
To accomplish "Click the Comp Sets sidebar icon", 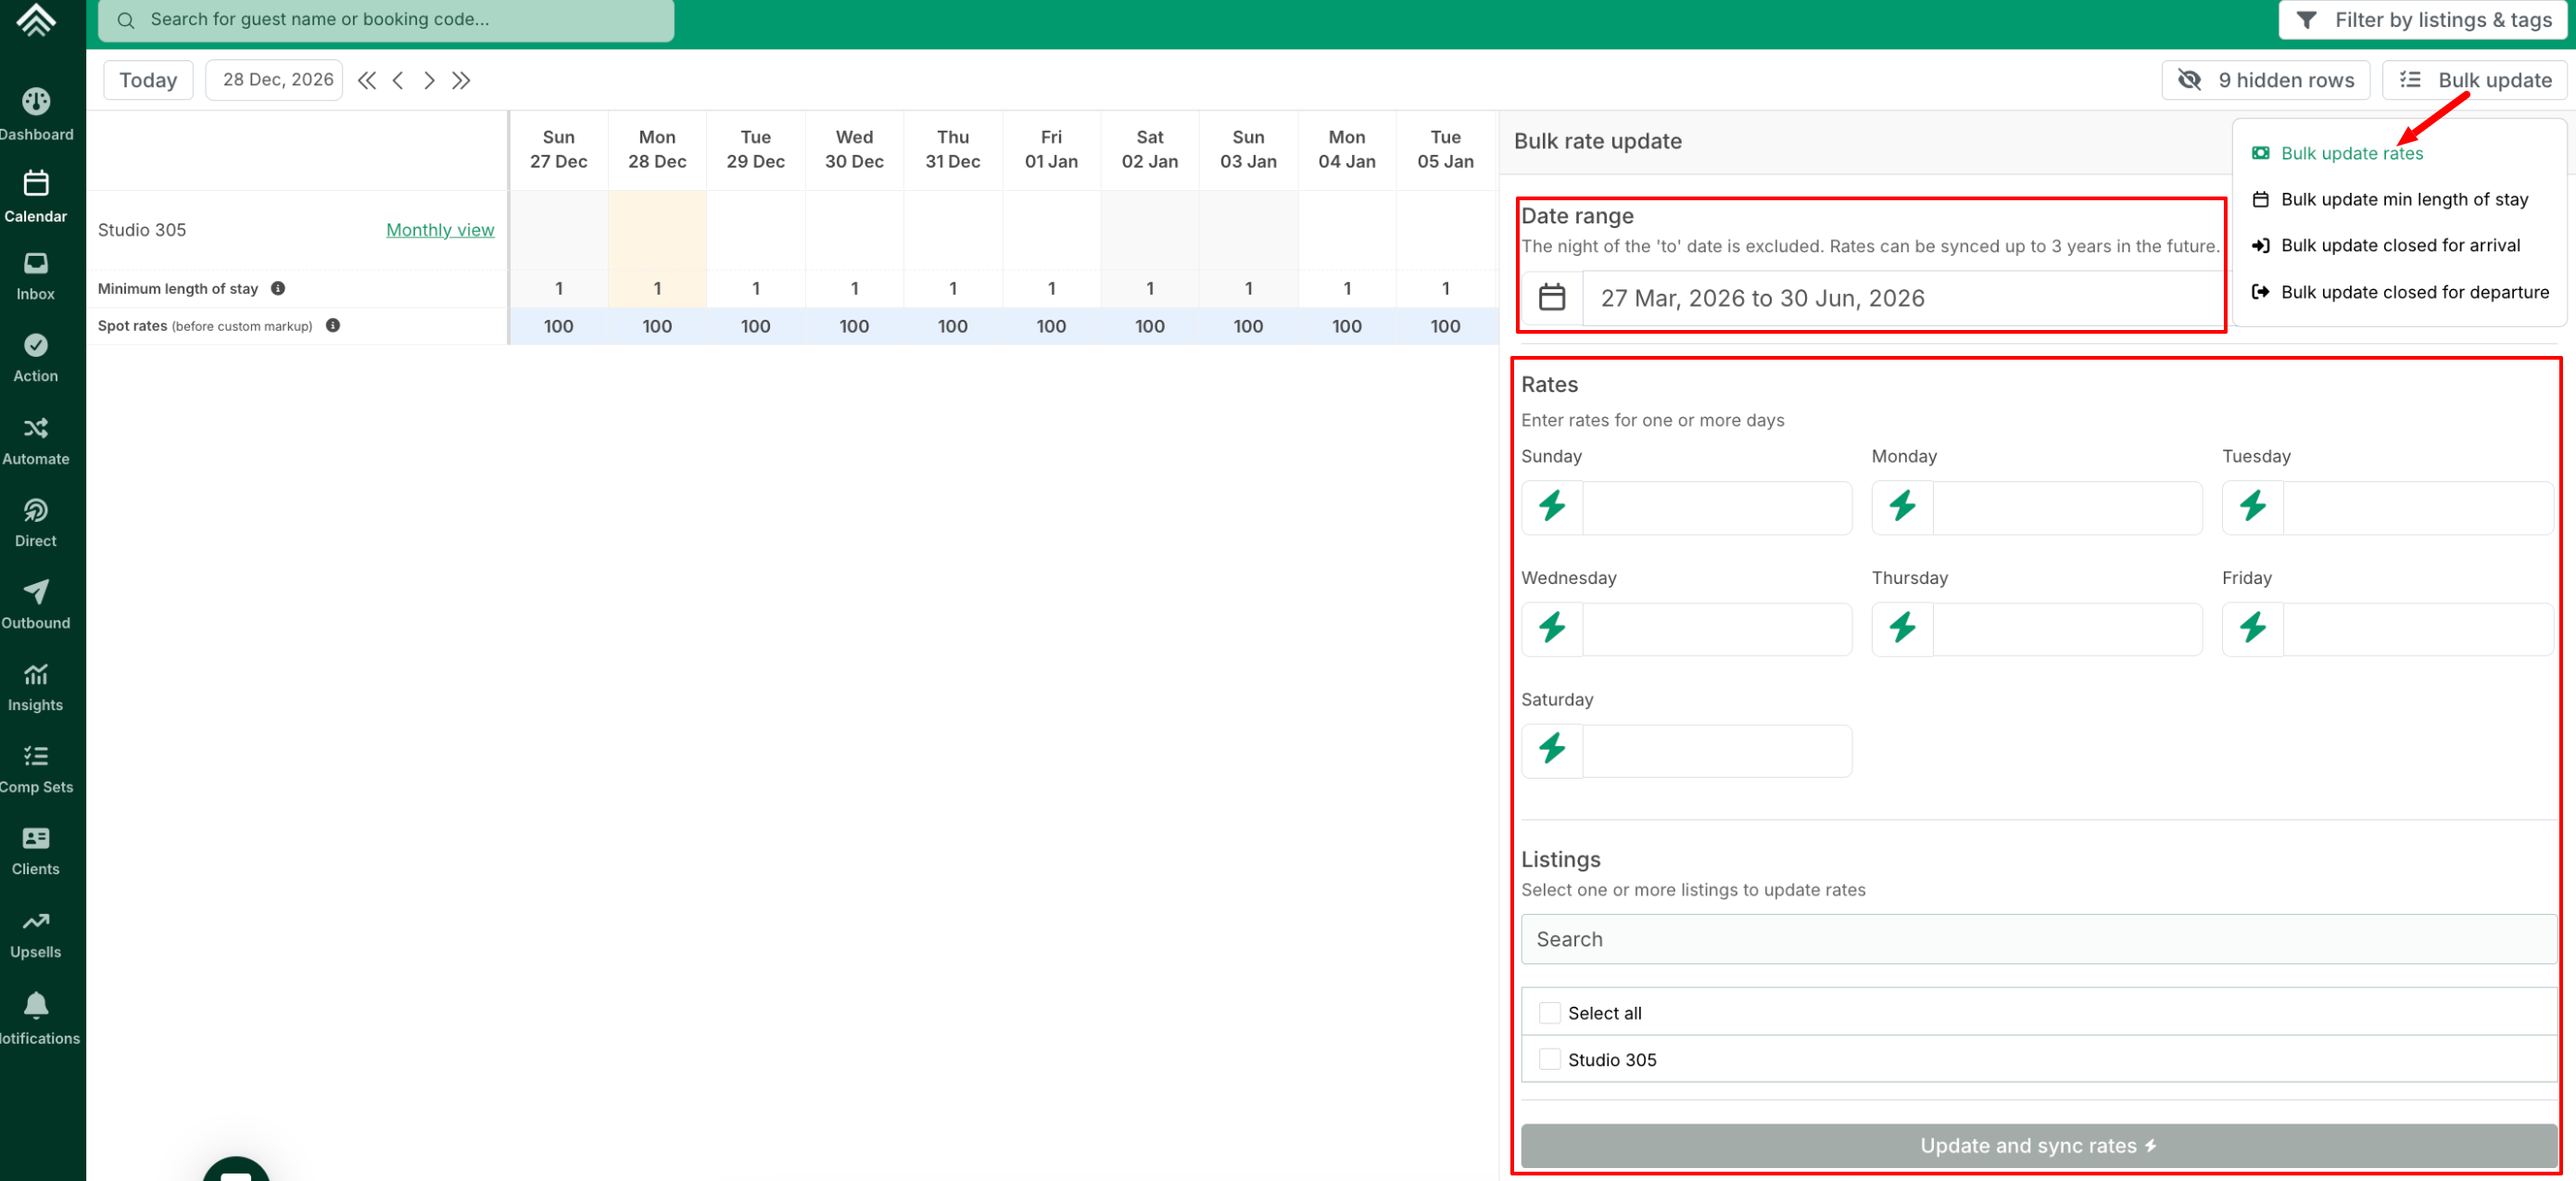I will [x=36, y=756].
